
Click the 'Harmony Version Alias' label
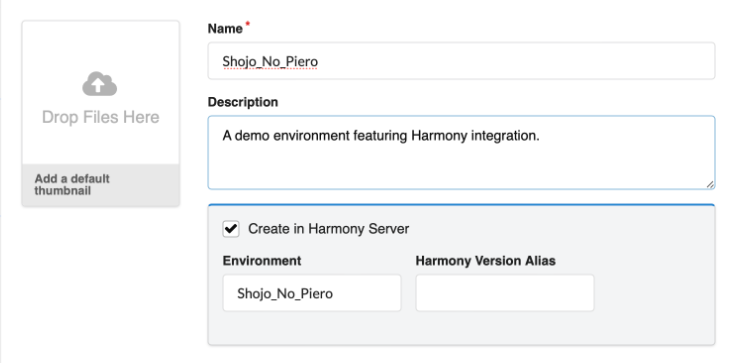(486, 261)
